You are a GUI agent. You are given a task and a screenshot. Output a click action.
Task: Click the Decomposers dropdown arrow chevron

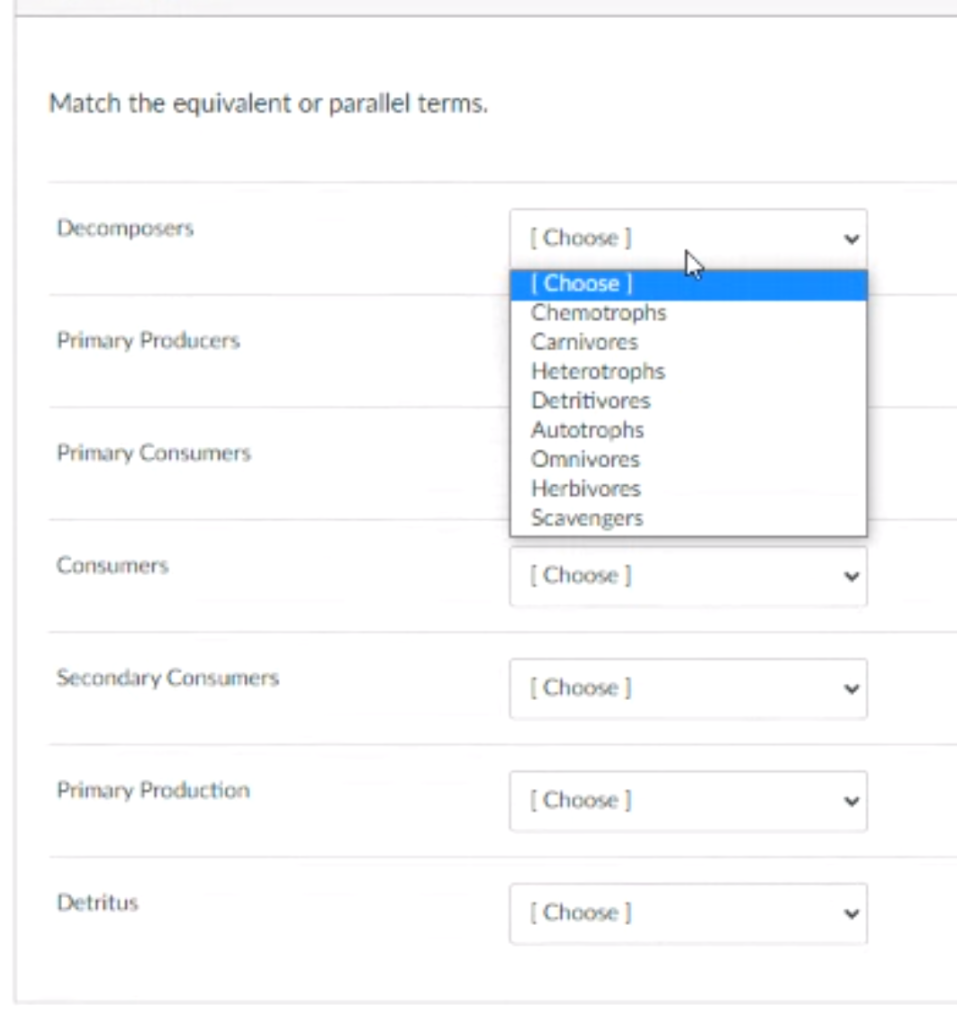851,239
